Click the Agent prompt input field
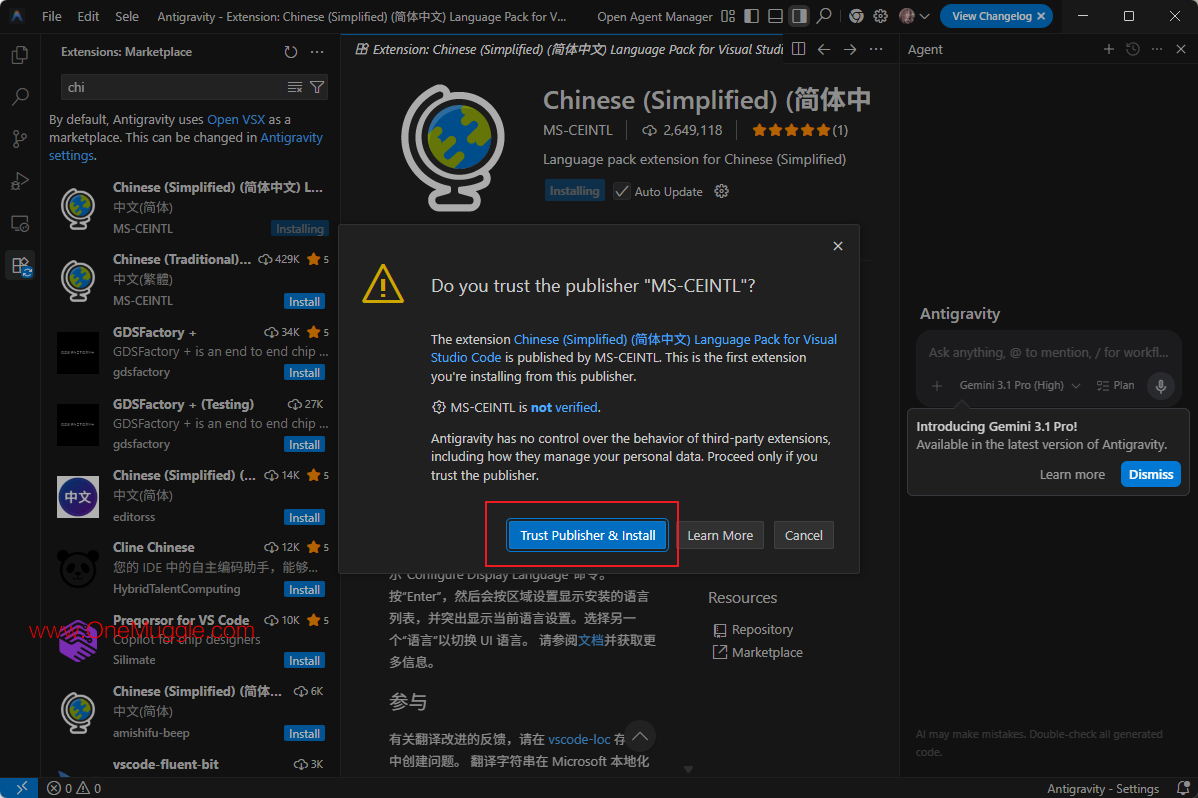 click(x=1048, y=352)
